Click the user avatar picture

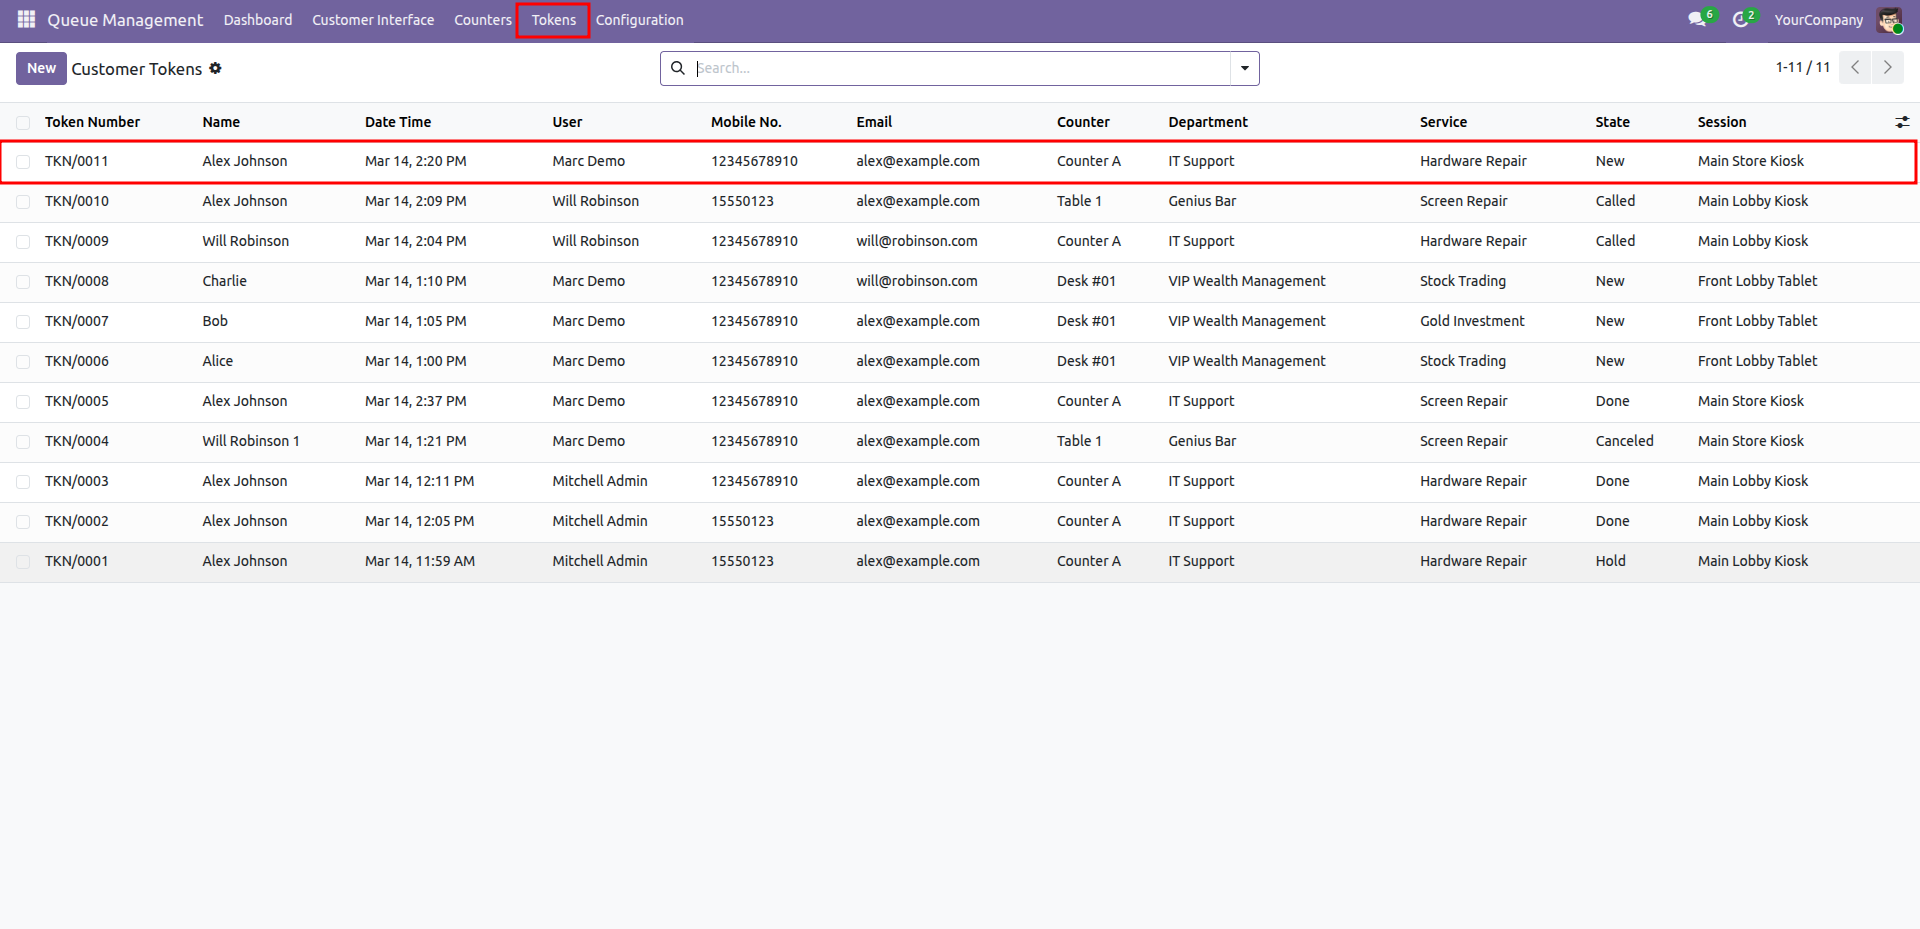point(1889,20)
